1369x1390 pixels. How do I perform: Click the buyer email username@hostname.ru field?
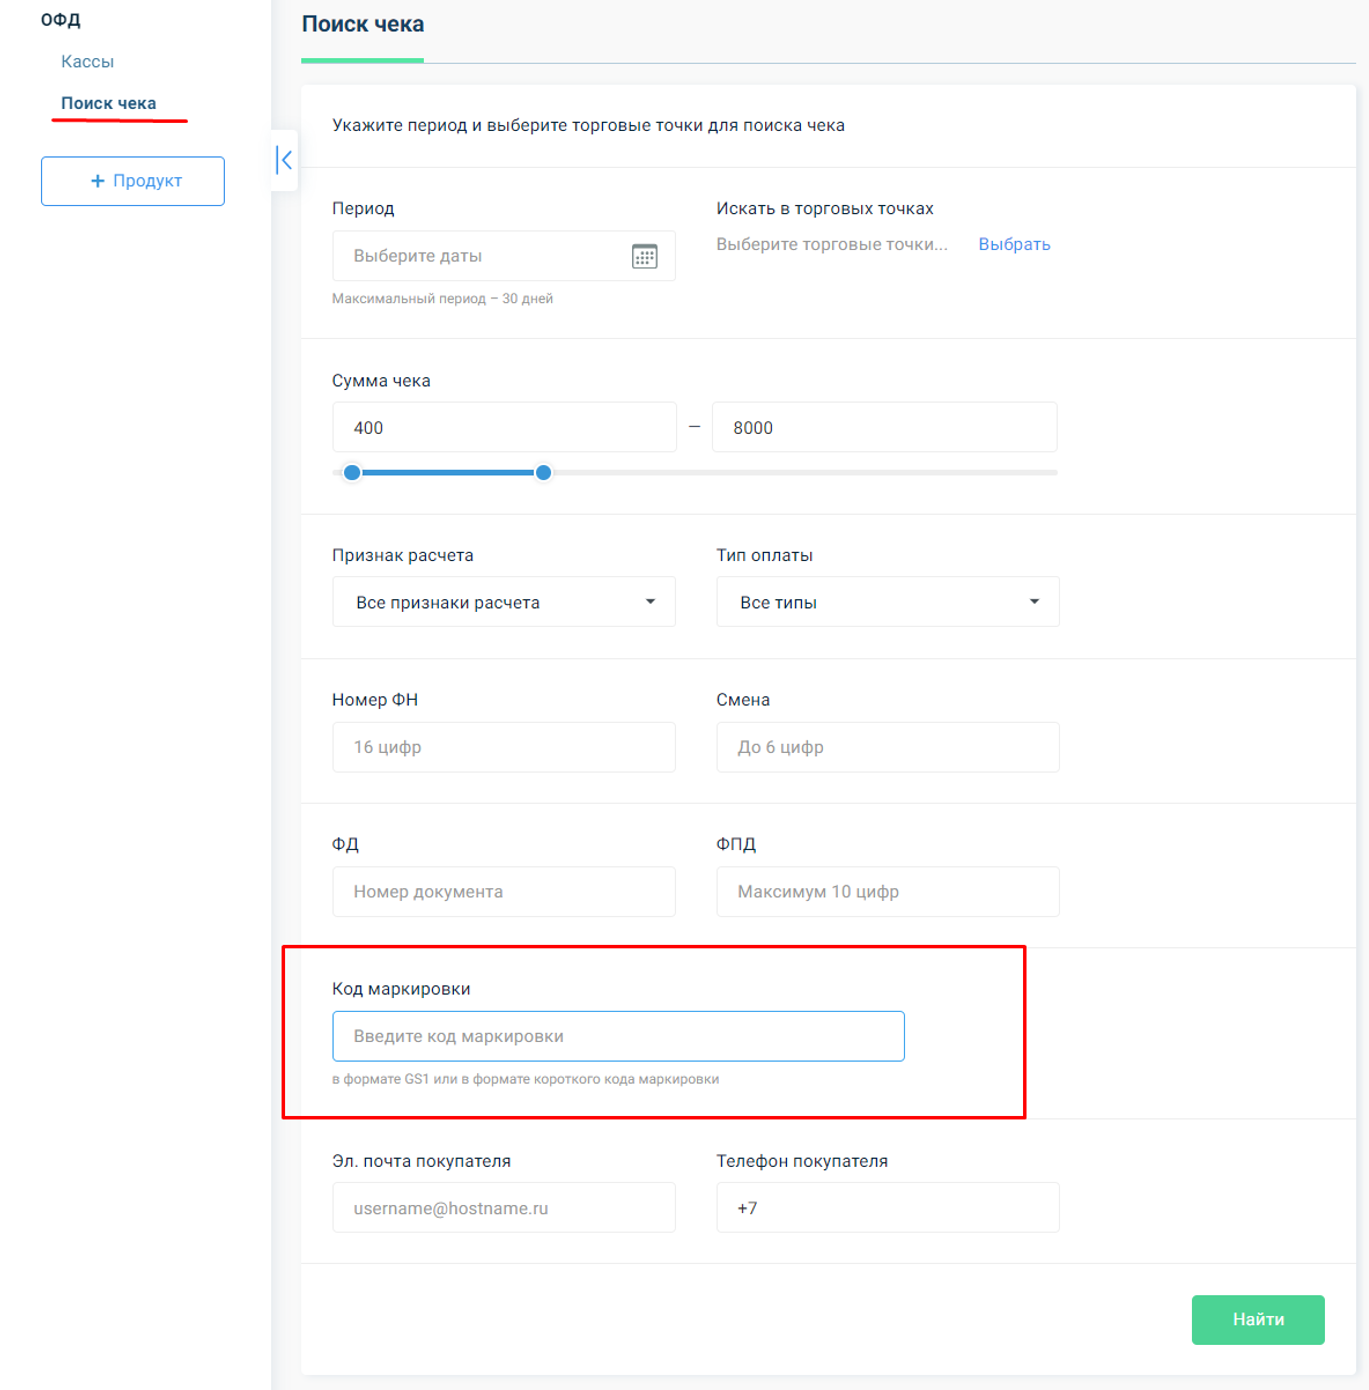click(x=504, y=1208)
